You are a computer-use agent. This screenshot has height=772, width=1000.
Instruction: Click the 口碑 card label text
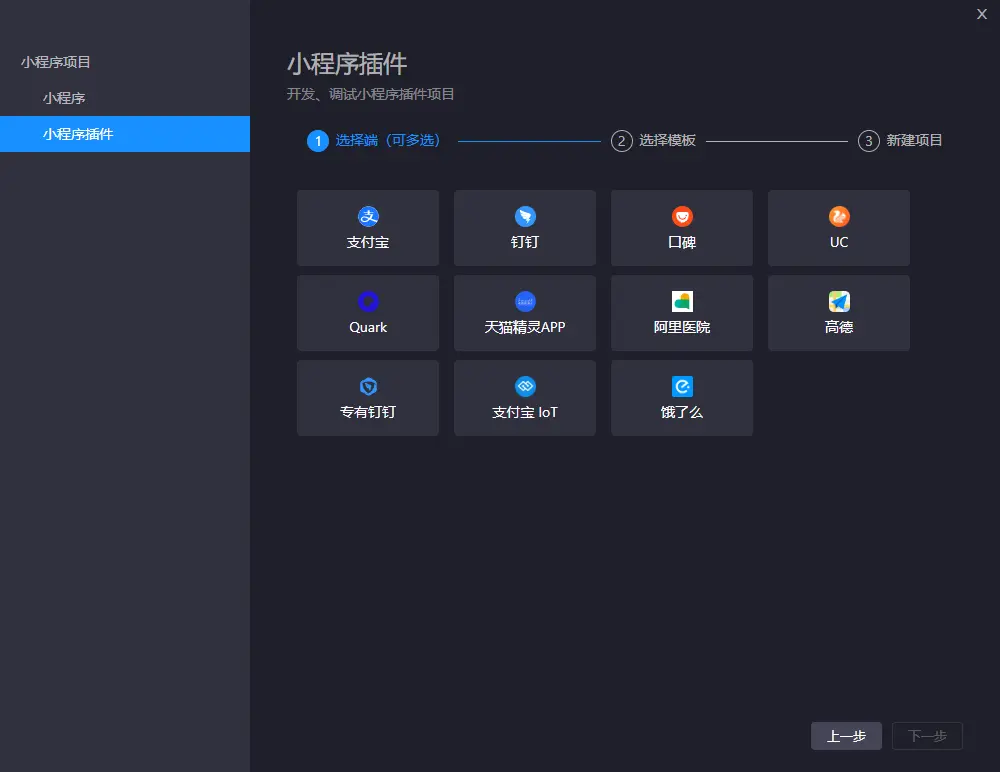click(682, 242)
